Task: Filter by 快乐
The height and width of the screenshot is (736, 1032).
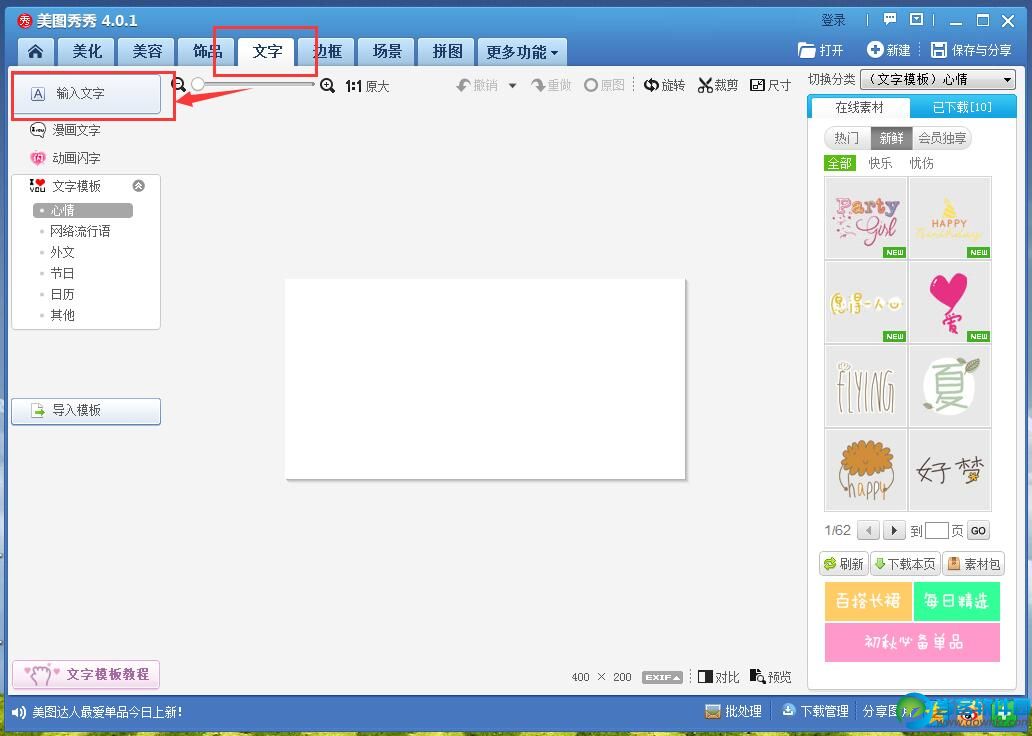Action: tap(880, 163)
